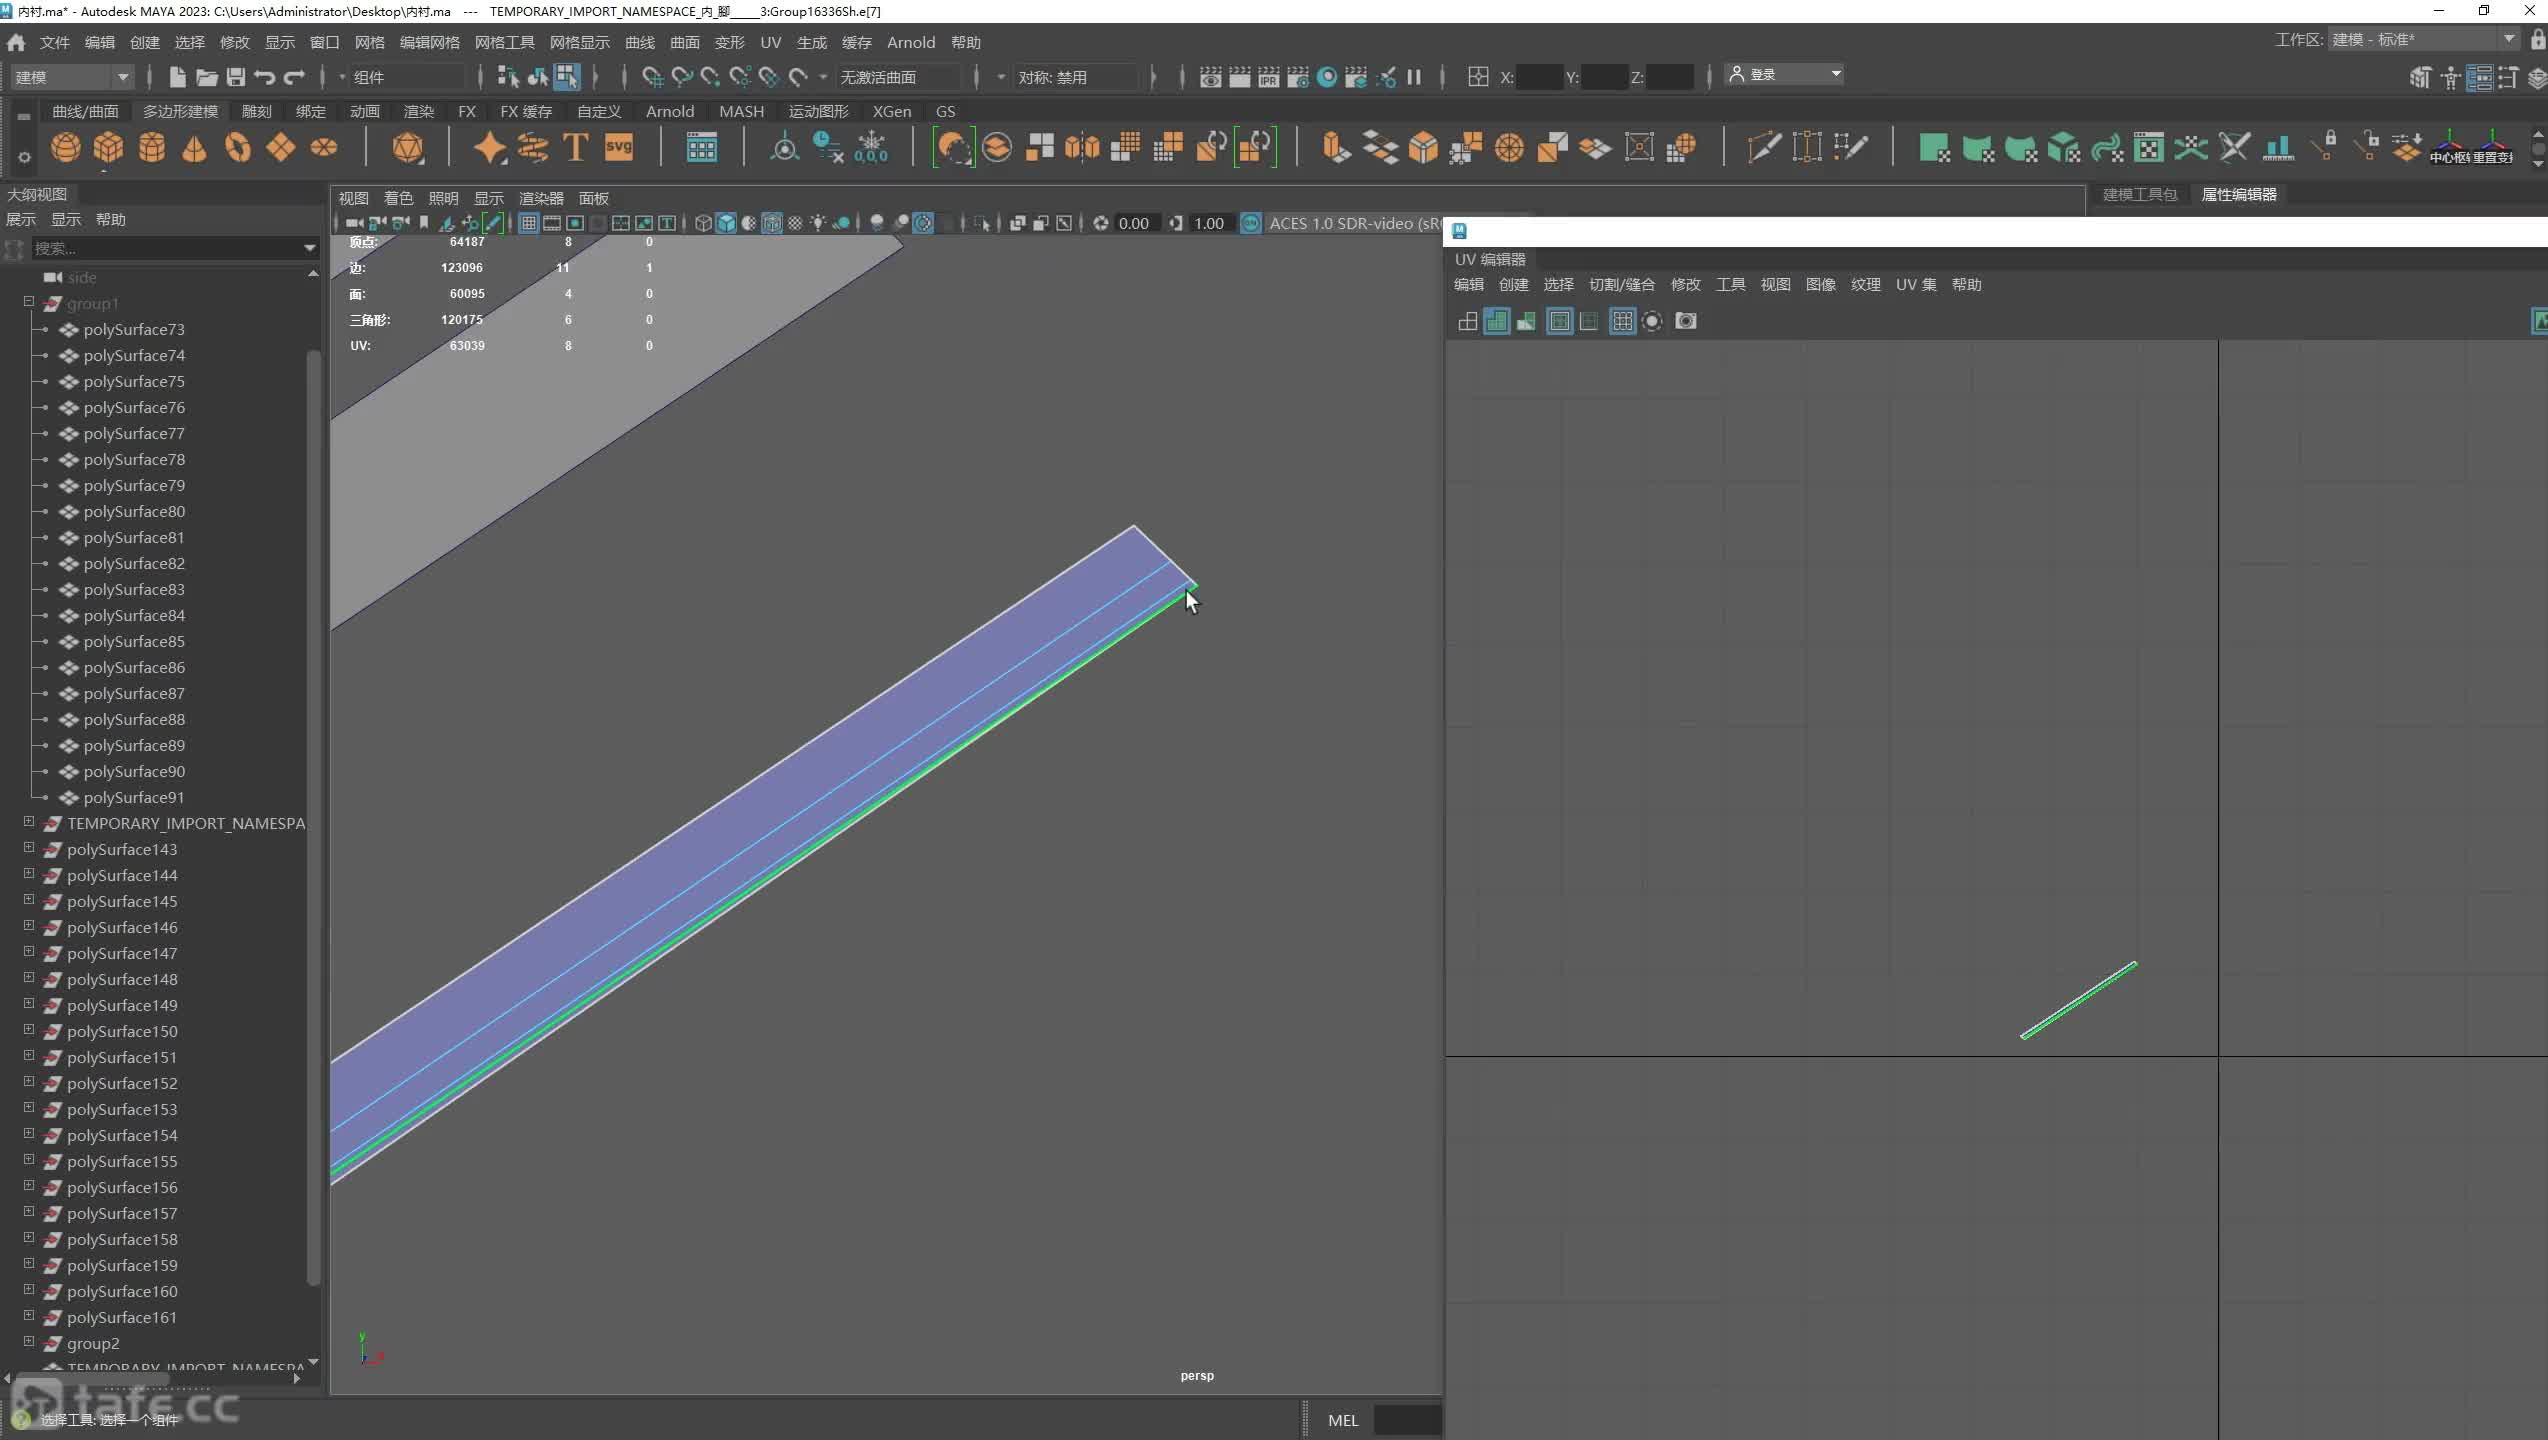
Task: Click the viewport gamma value field 1.00
Action: coord(1209,223)
